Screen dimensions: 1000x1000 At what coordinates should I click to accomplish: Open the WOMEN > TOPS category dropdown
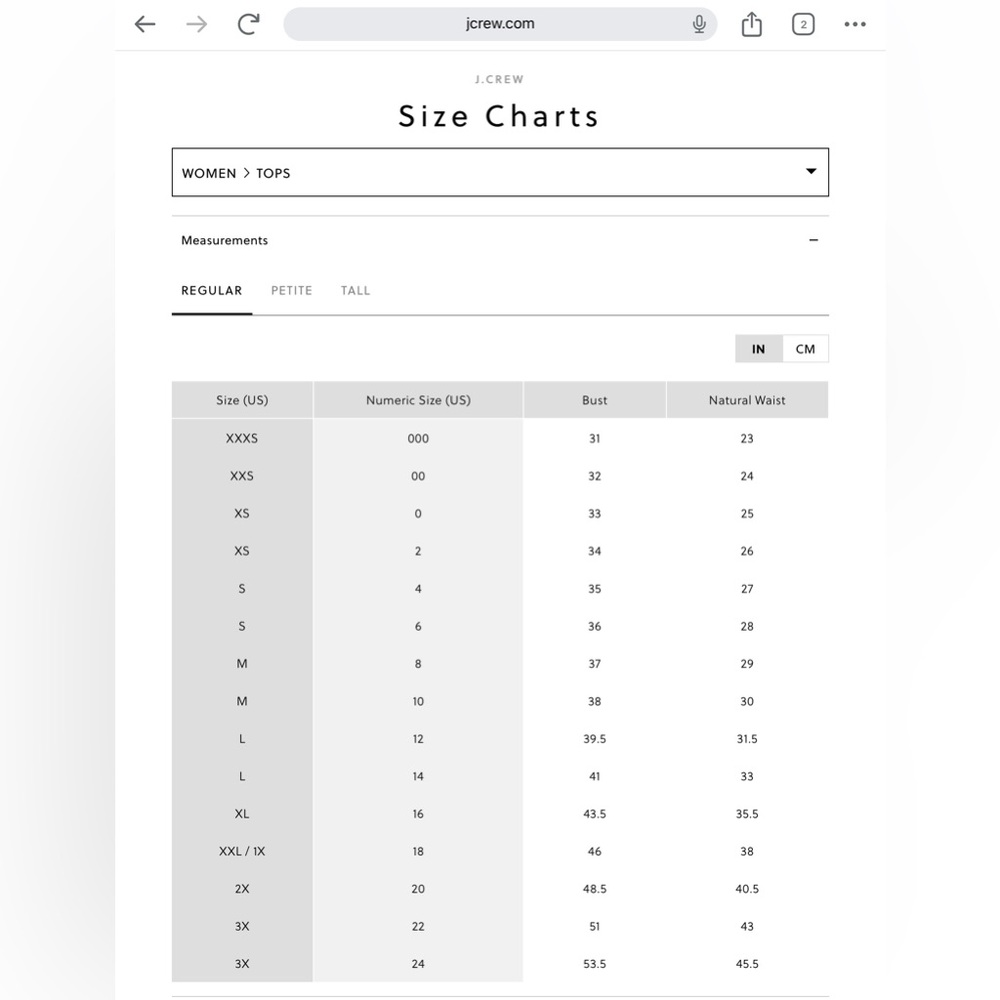pyautogui.click(x=500, y=172)
